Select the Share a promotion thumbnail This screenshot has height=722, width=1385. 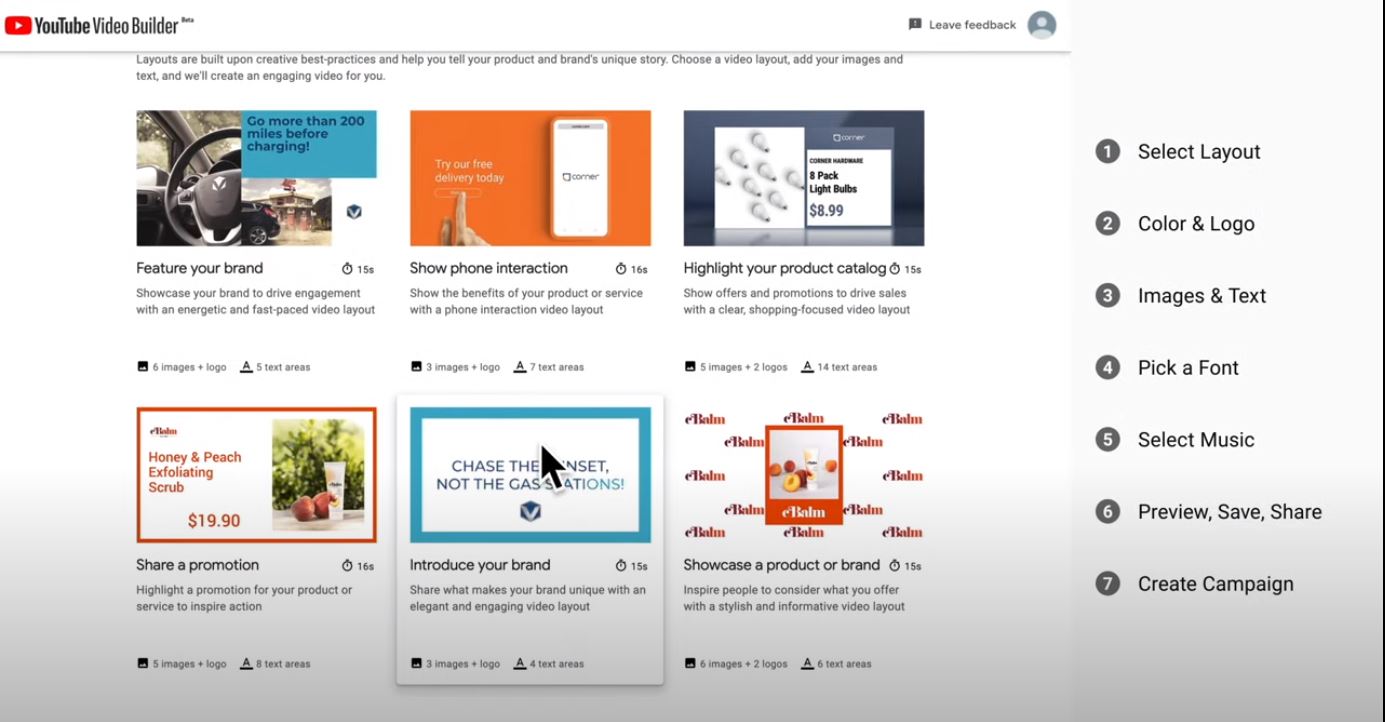[x=256, y=475]
